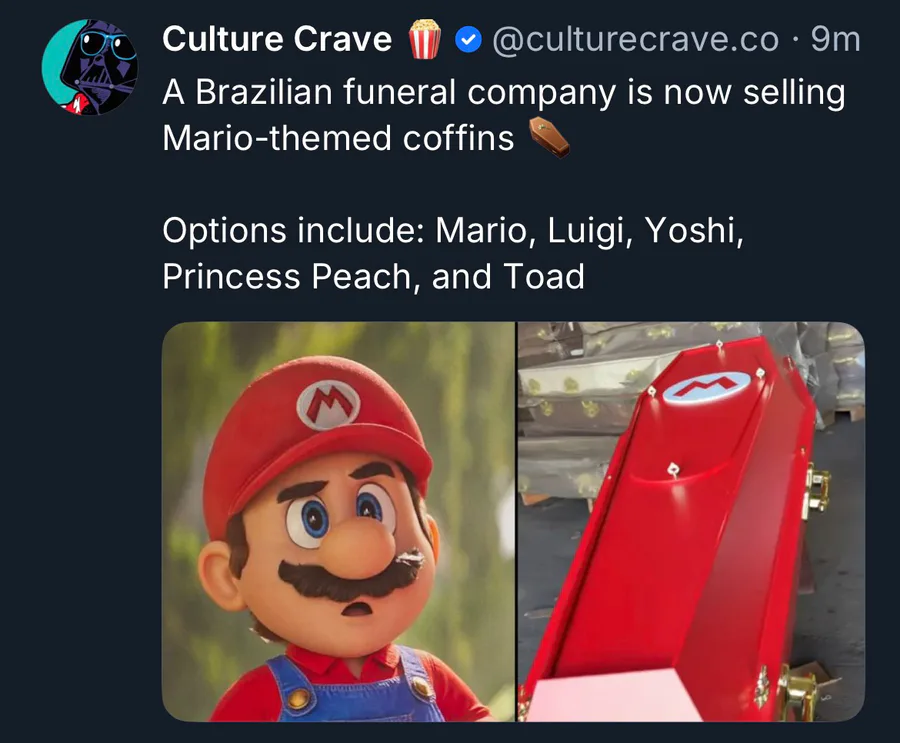
Task: Open the Mario character image on the left
Action: coord(338,521)
